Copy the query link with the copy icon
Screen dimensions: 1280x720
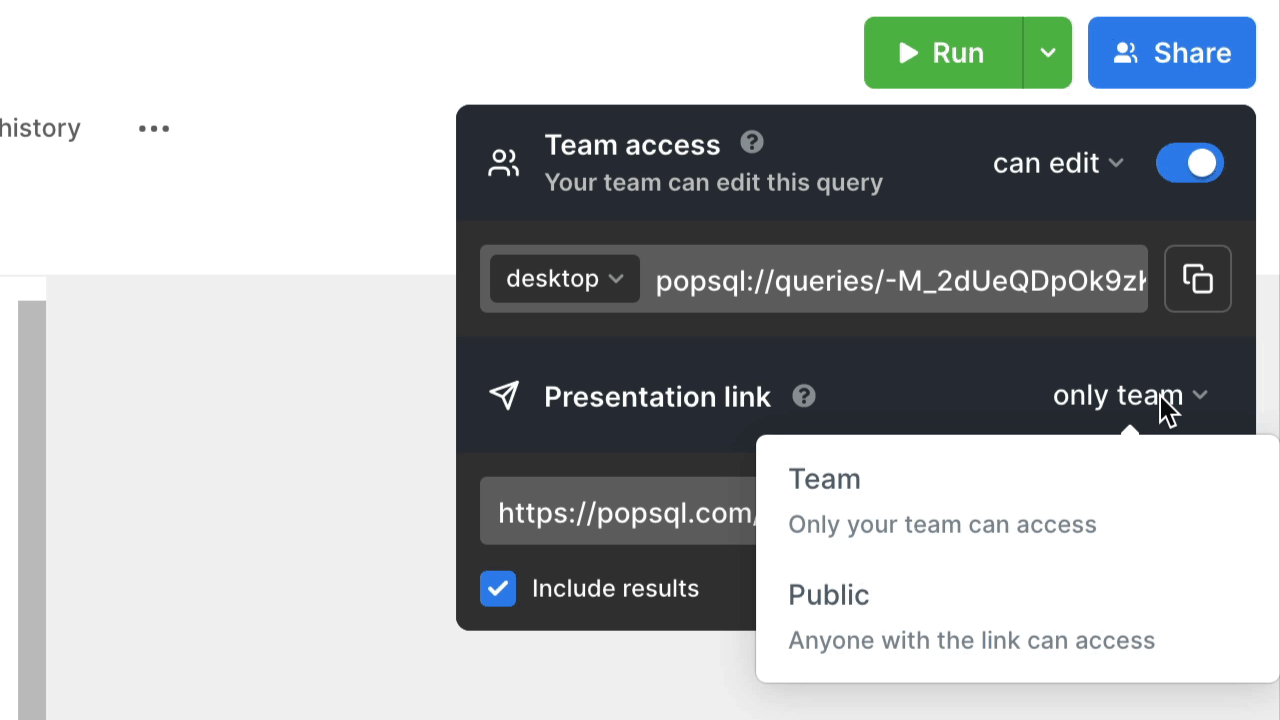(1198, 279)
